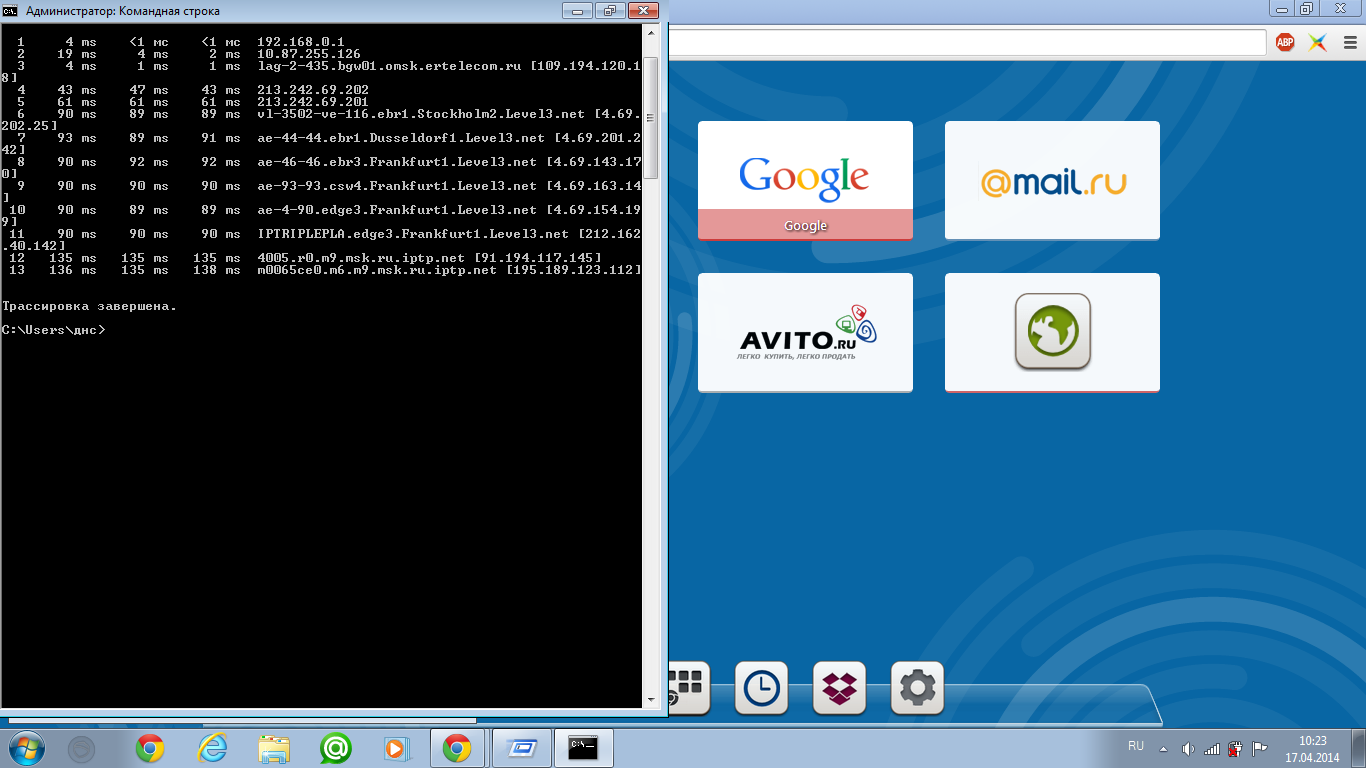Click the 10.87.255.126 hop address

click(309, 53)
